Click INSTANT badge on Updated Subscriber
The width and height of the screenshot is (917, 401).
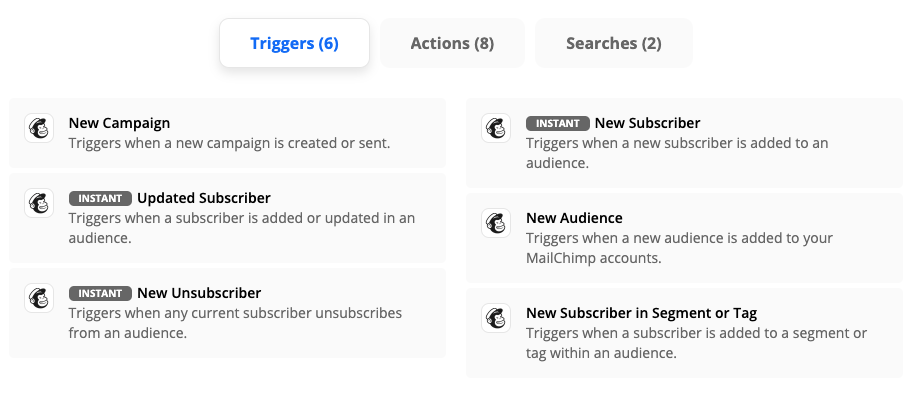pos(100,198)
